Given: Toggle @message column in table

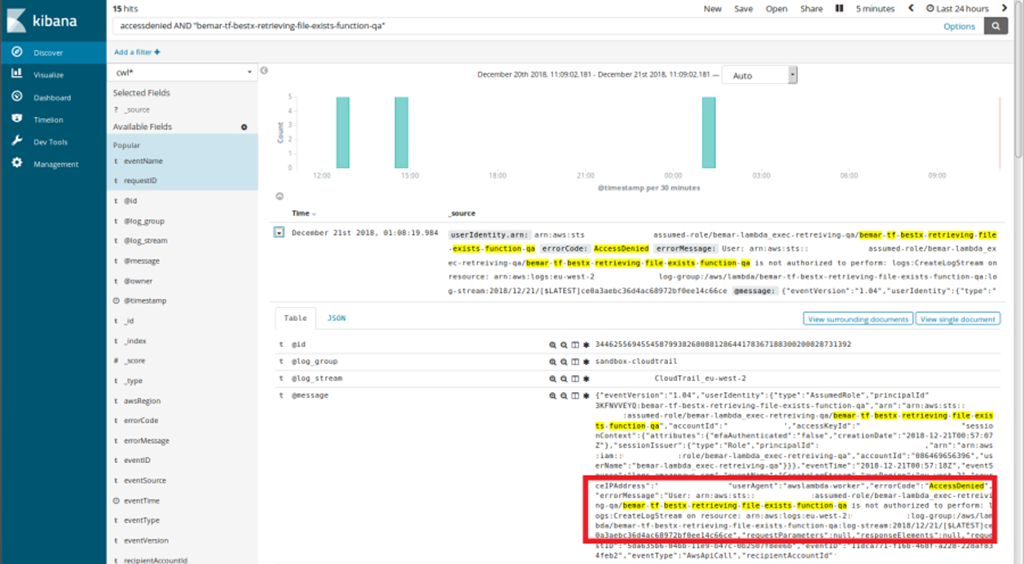Looking at the screenshot, I should (x=575, y=397).
